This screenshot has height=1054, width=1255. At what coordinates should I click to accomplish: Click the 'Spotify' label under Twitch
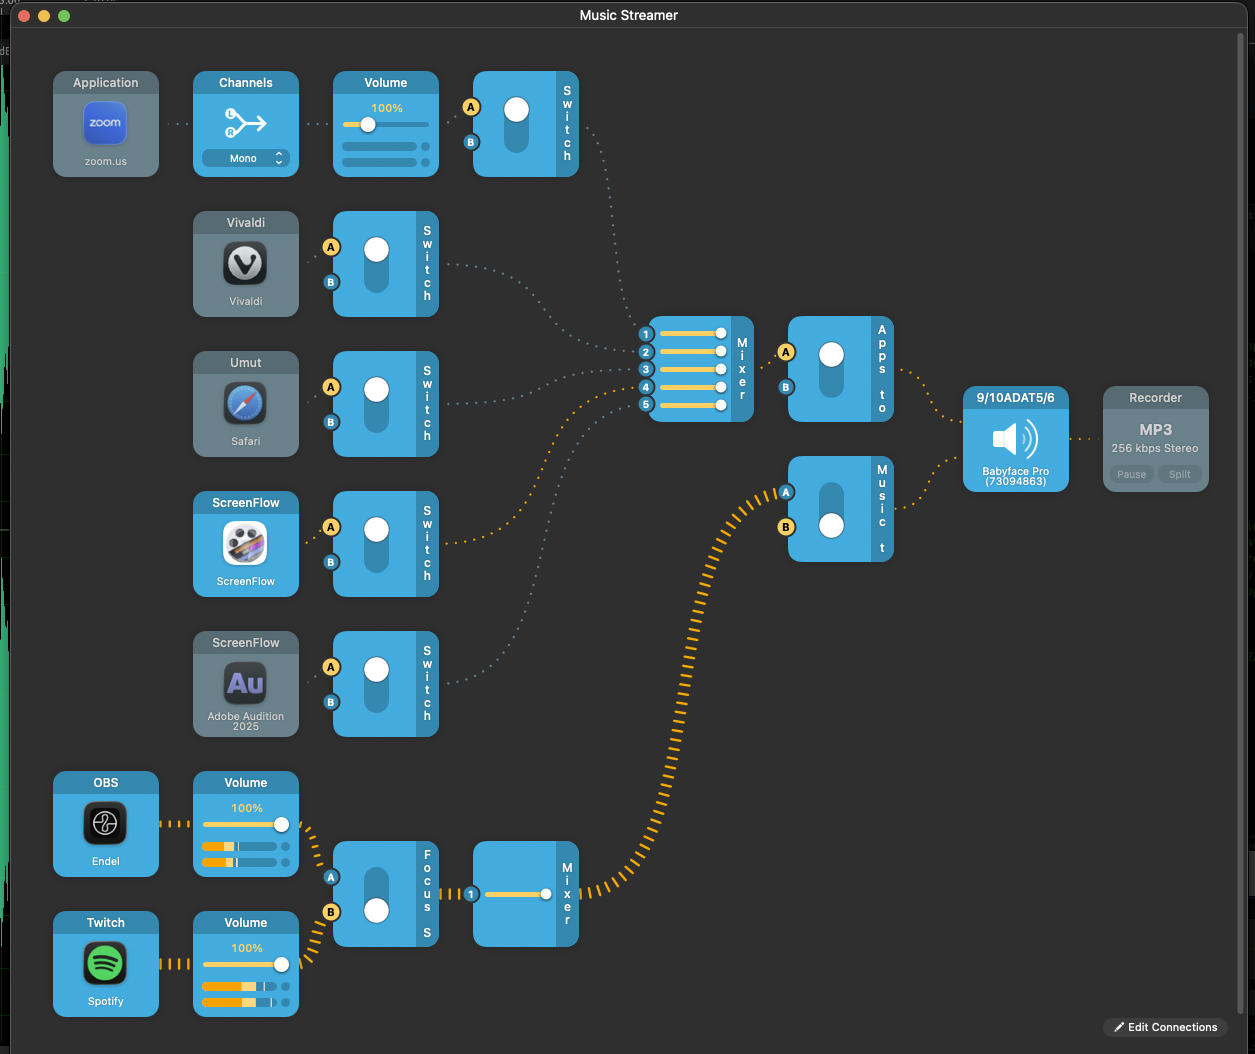tap(105, 1001)
